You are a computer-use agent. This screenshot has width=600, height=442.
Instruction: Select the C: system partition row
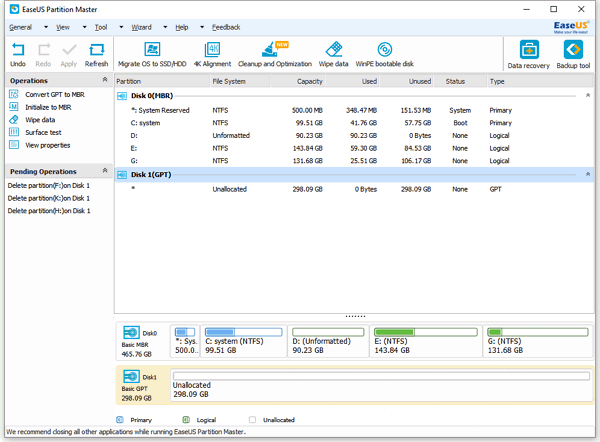click(354, 123)
